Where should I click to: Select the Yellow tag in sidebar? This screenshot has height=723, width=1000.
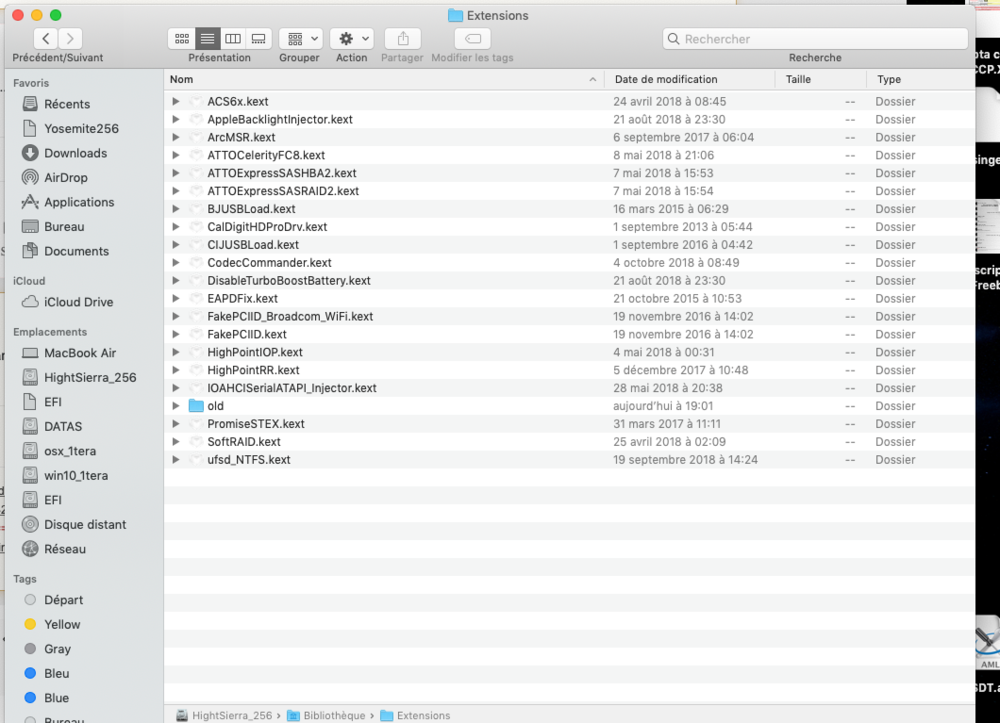[62, 624]
